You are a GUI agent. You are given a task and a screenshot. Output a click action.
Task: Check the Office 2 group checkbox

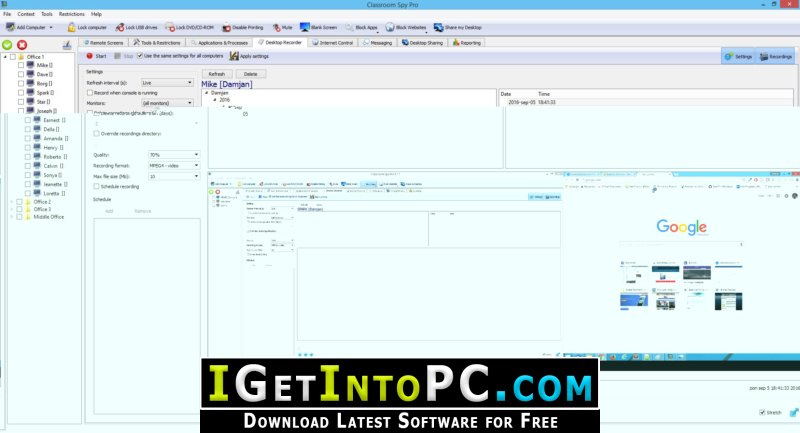19,202
